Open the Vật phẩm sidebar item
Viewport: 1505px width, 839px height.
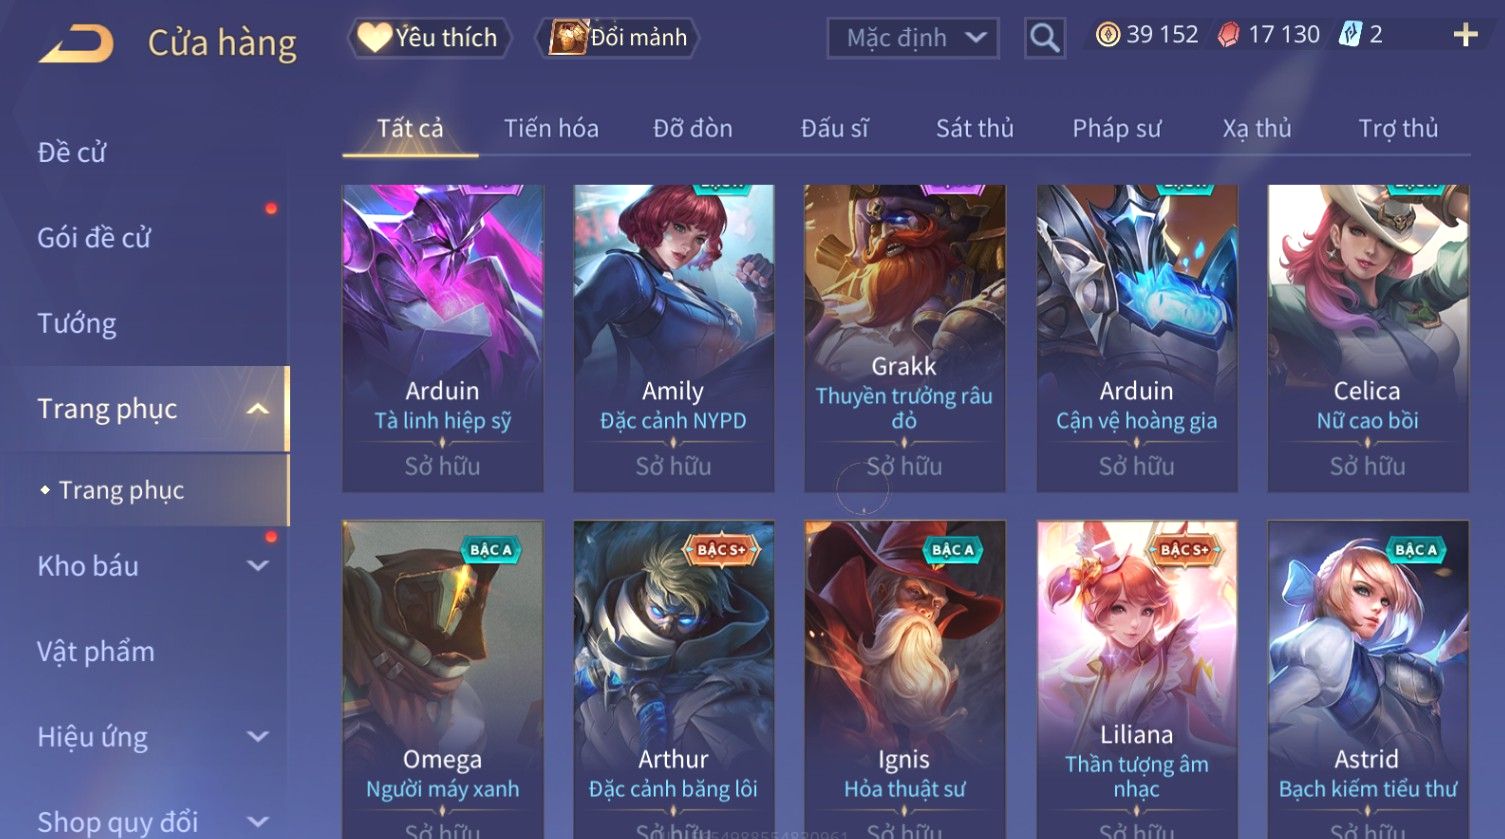click(96, 652)
